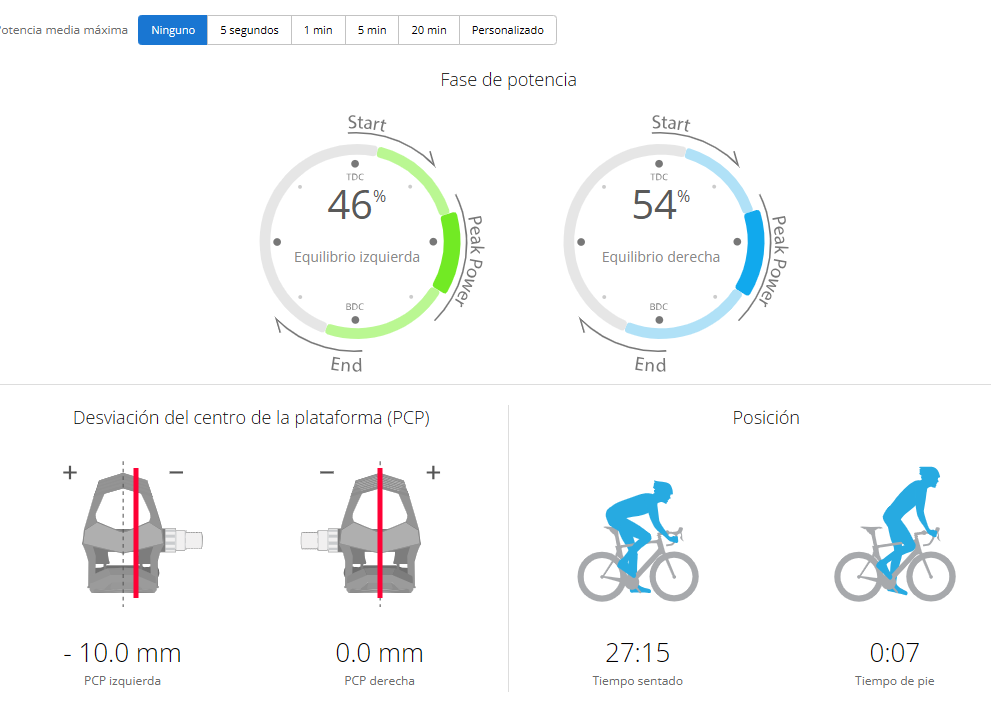Click the Fase de potencia heading
Screen dimensions: 991x712
[x=508, y=80]
